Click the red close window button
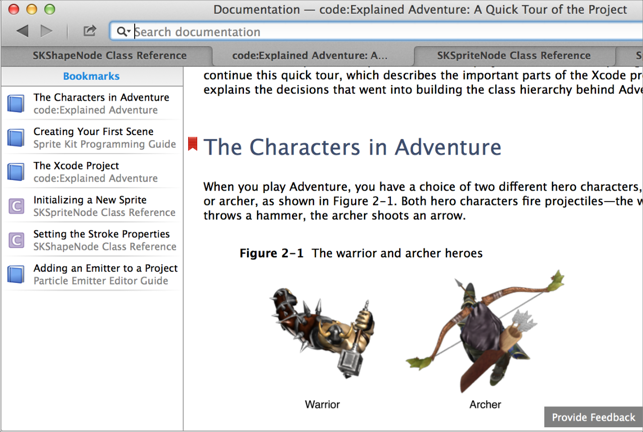Viewport: 643px width, 432px height. click(14, 9)
